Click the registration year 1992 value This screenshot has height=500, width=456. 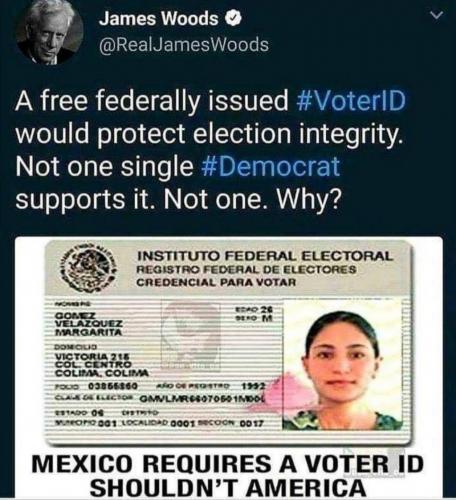coord(254,387)
